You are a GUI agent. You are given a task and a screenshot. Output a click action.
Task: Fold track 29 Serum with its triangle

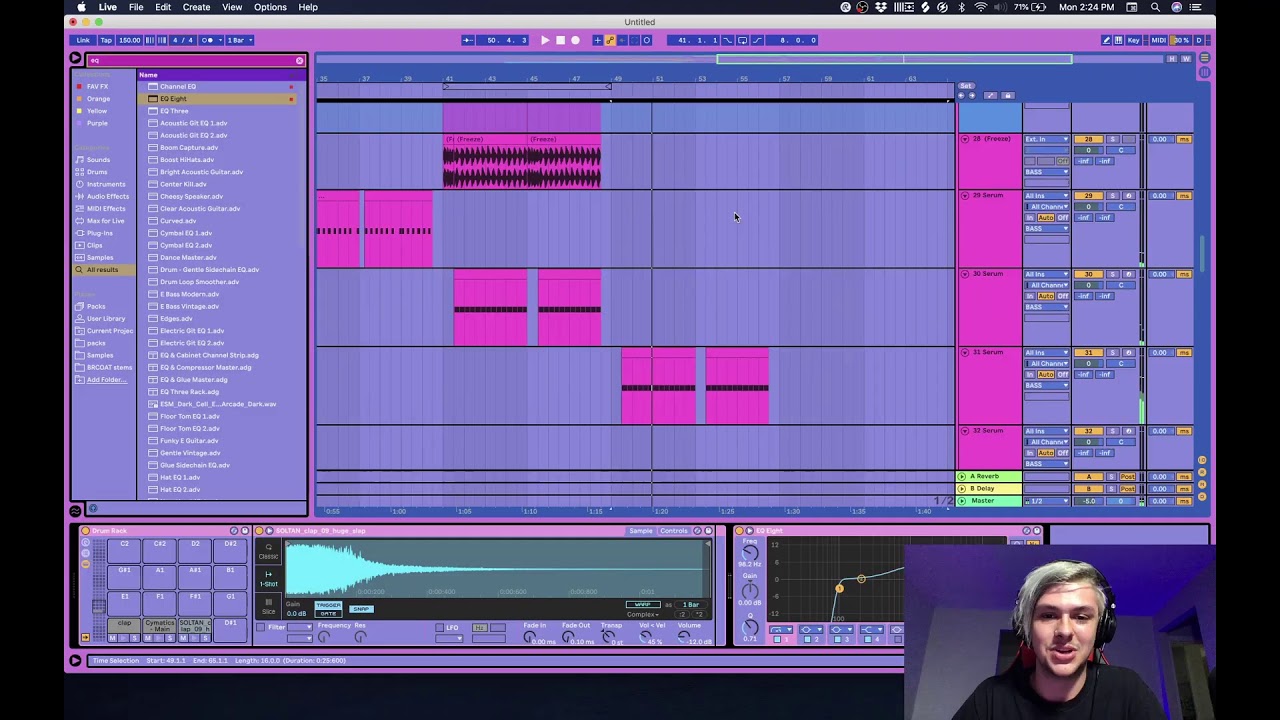(x=965, y=196)
